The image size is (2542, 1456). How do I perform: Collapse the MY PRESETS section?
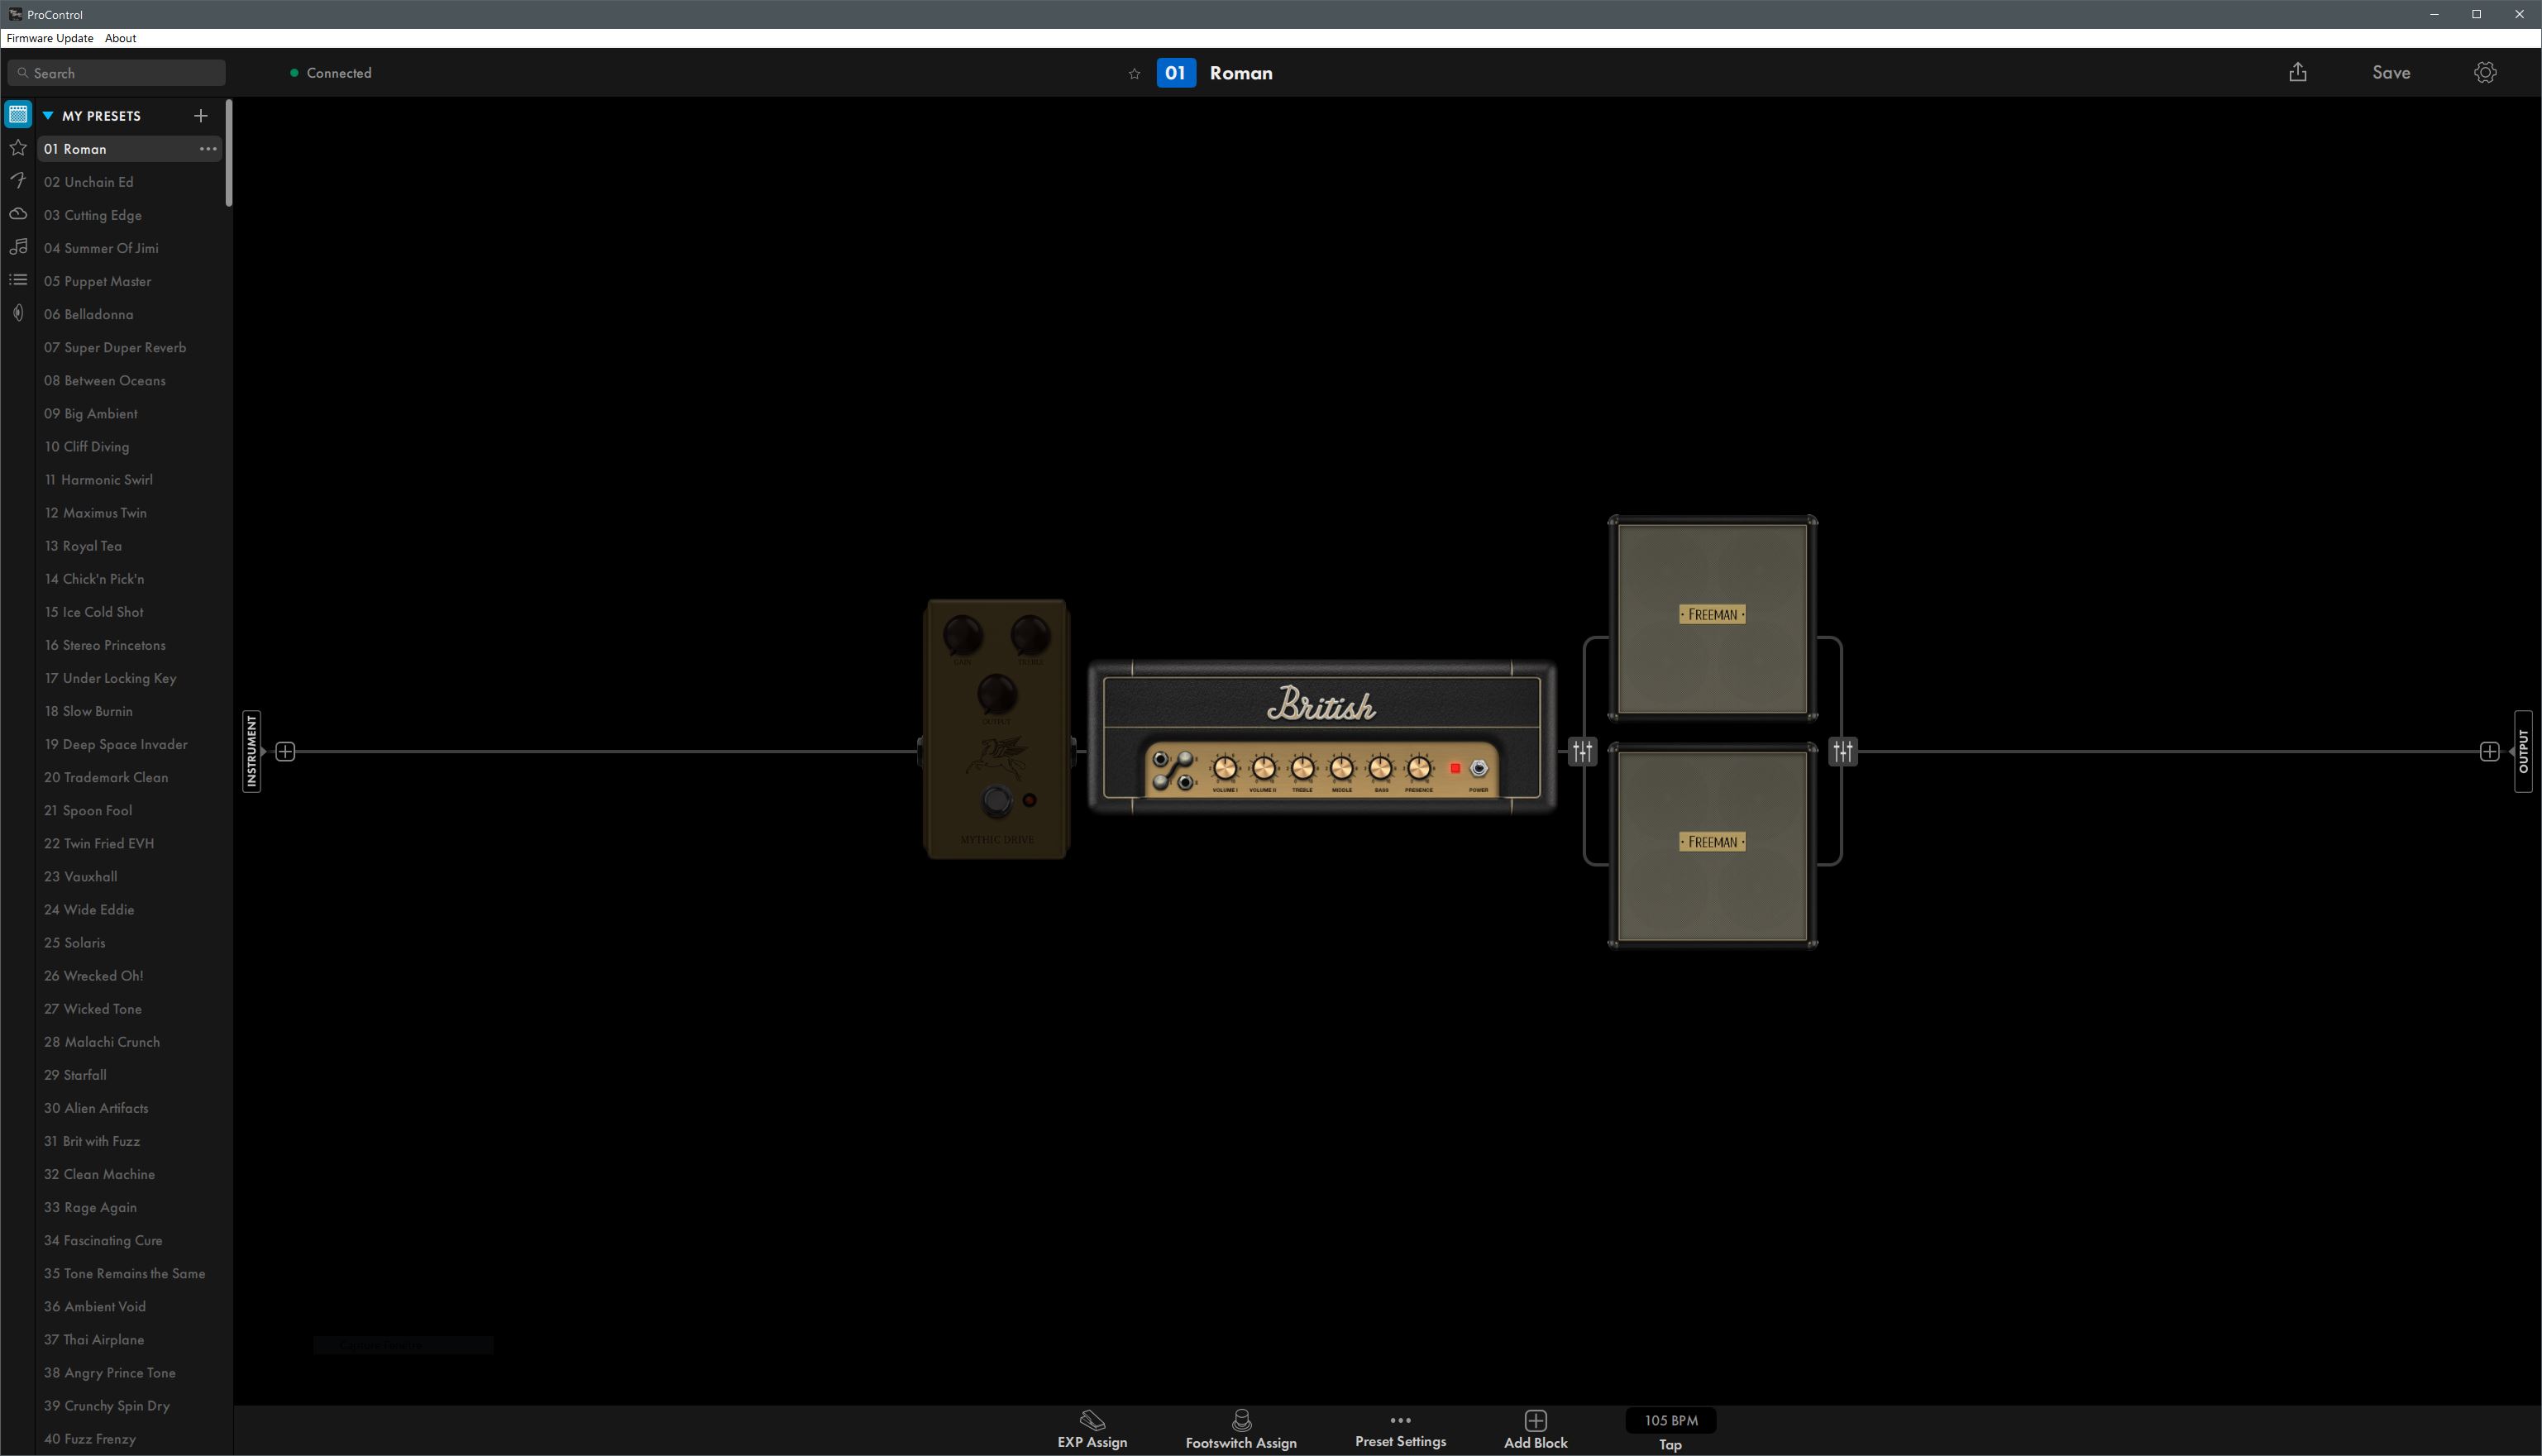point(47,115)
